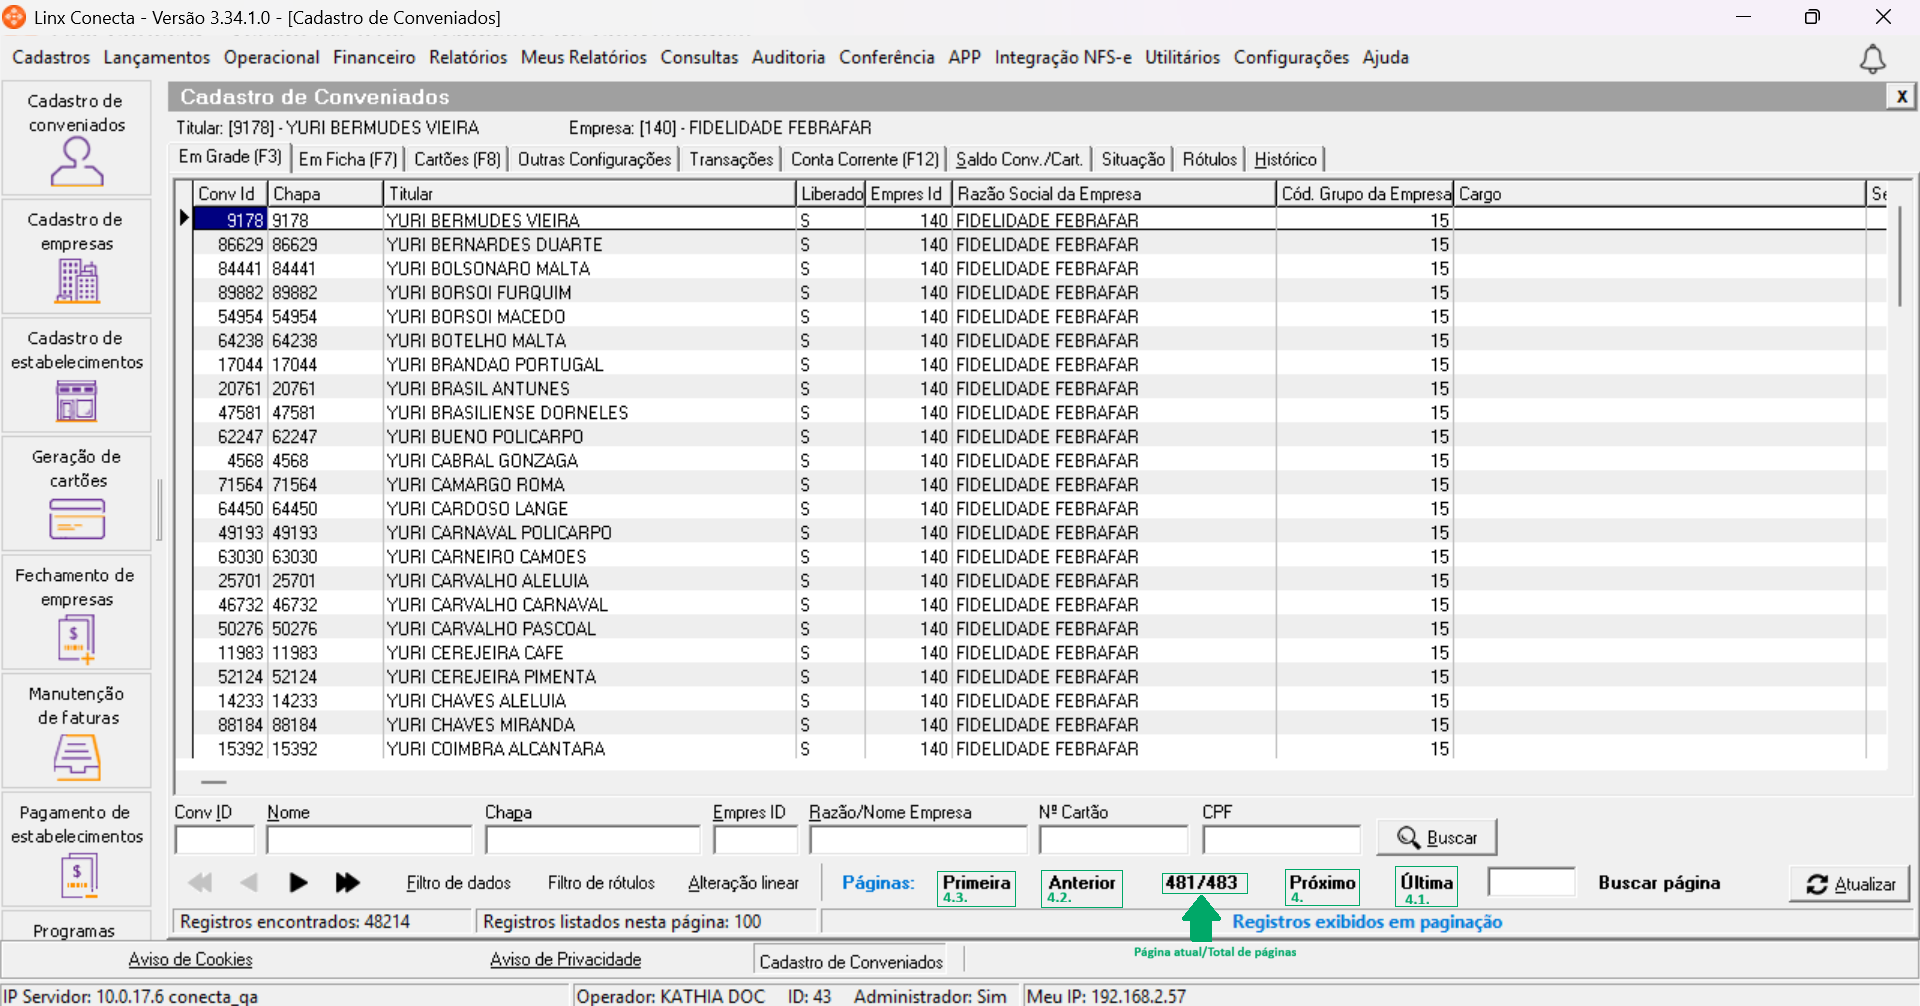The image size is (1920, 1006).
Task: Switch to Saldo Conv./Cart. tab
Action: (1019, 159)
